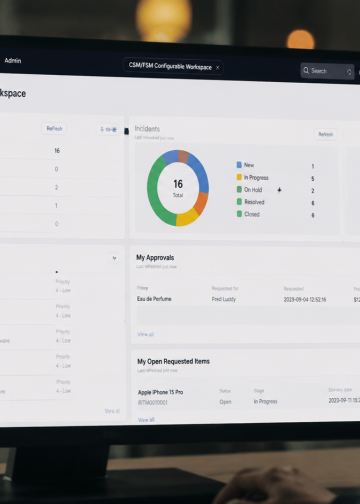360x504 pixels.
Task: Focus the Search input field
Action: click(x=327, y=71)
